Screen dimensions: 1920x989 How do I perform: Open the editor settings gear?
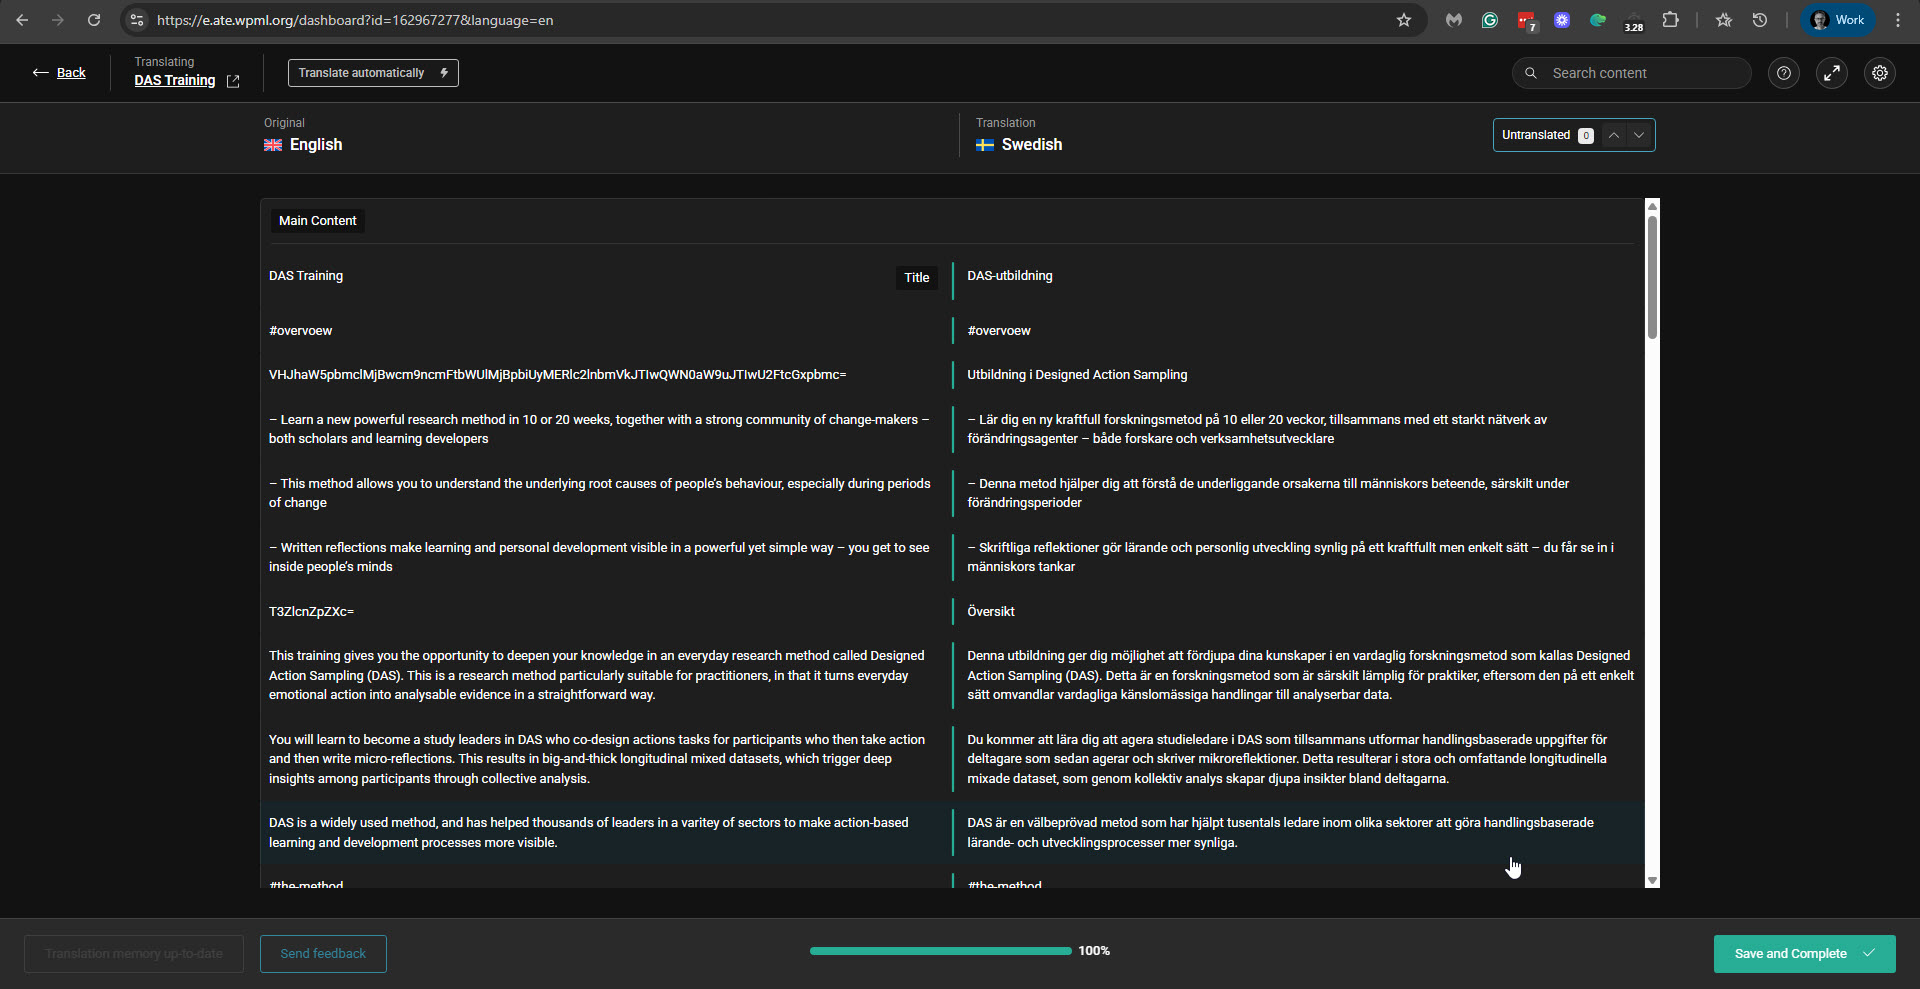tap(1879, 73)
